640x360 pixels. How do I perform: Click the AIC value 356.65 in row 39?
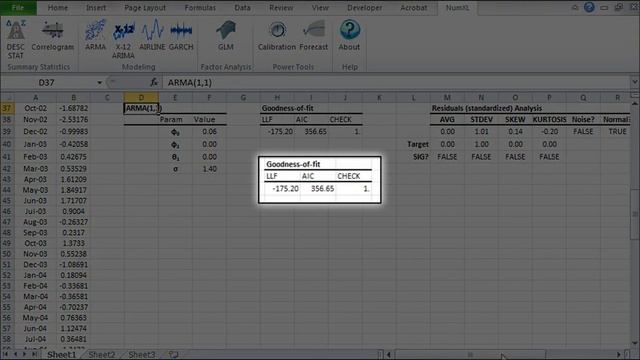pos(311,131)
